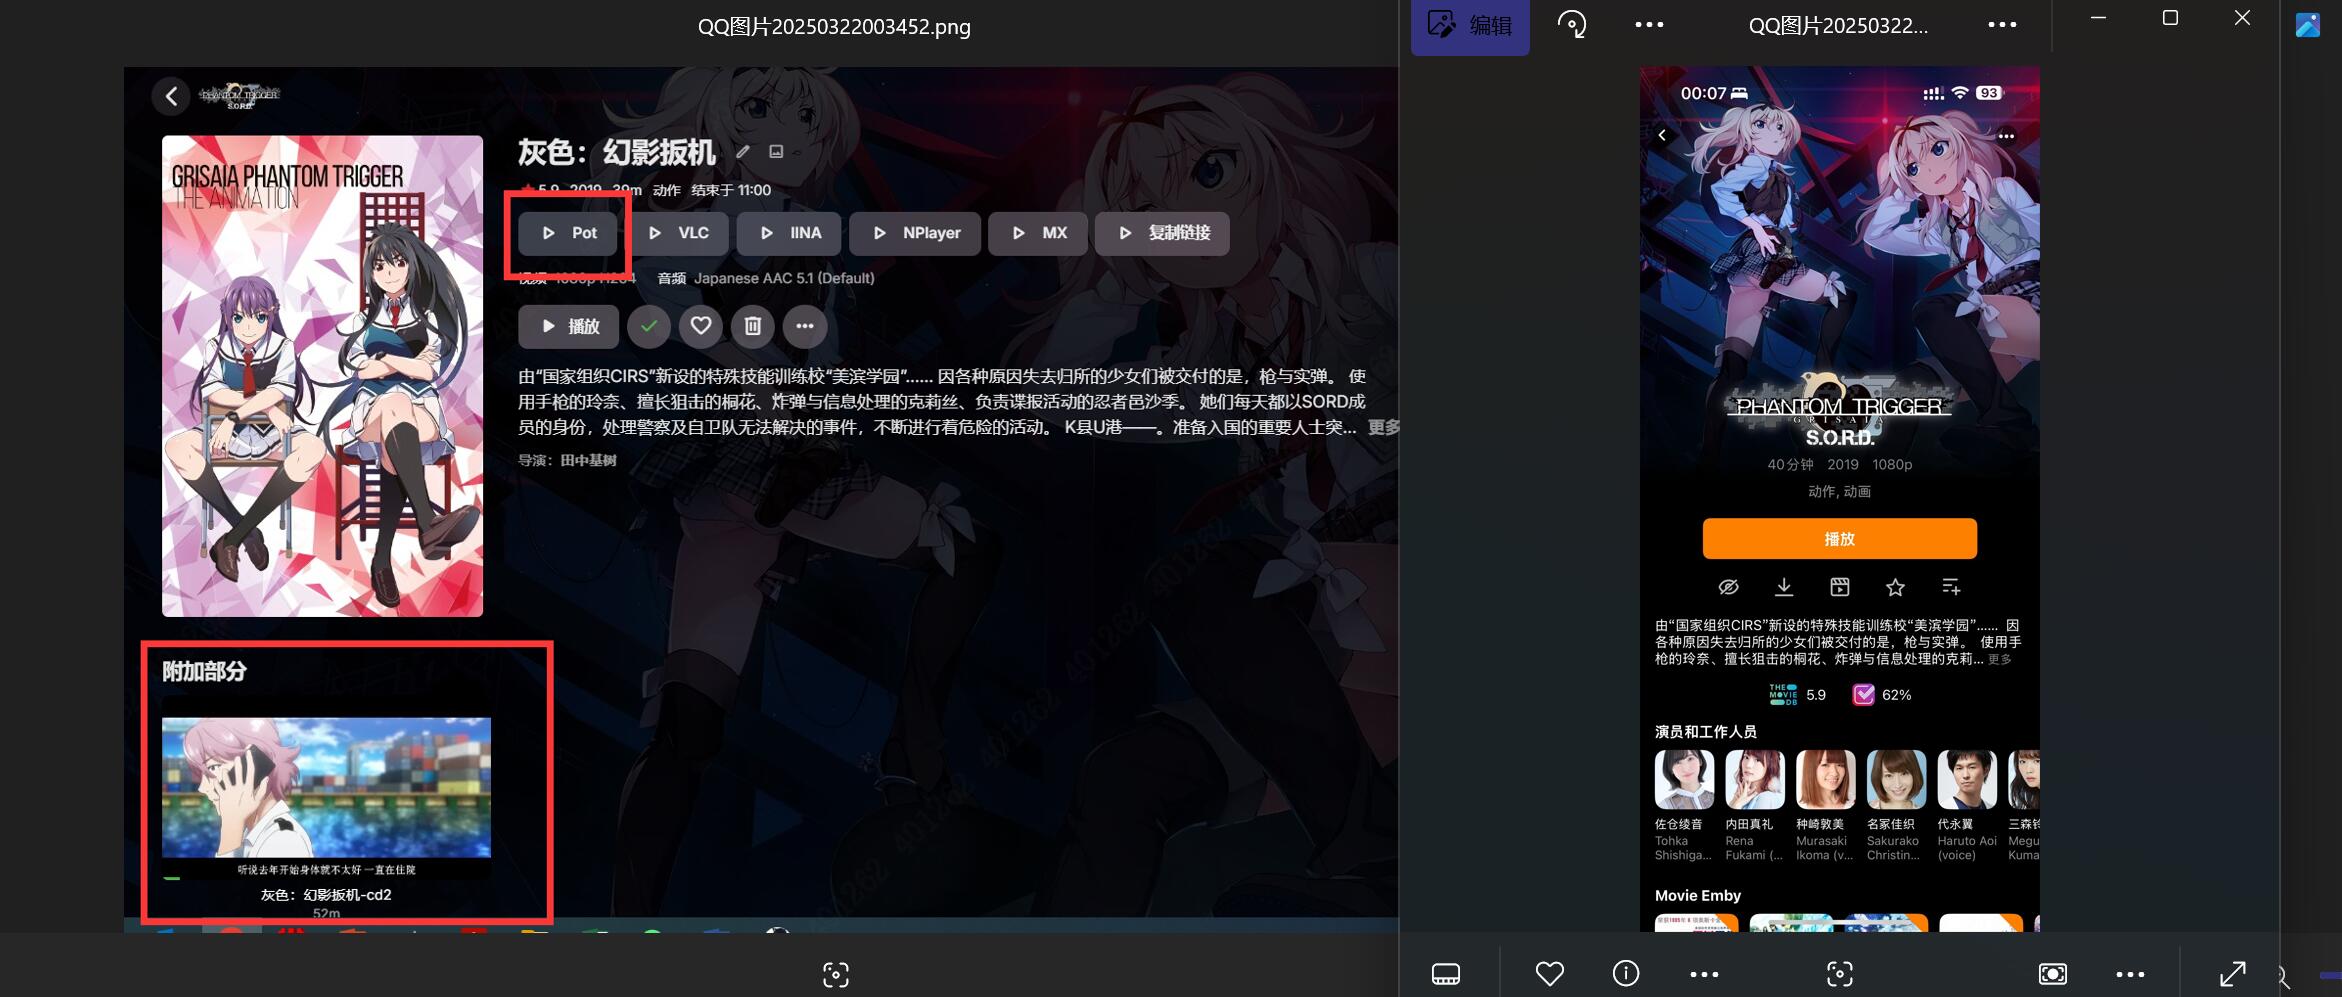
Task: Toggle the crossed-eye watched icon
Action: click(x=1728, y=587)
